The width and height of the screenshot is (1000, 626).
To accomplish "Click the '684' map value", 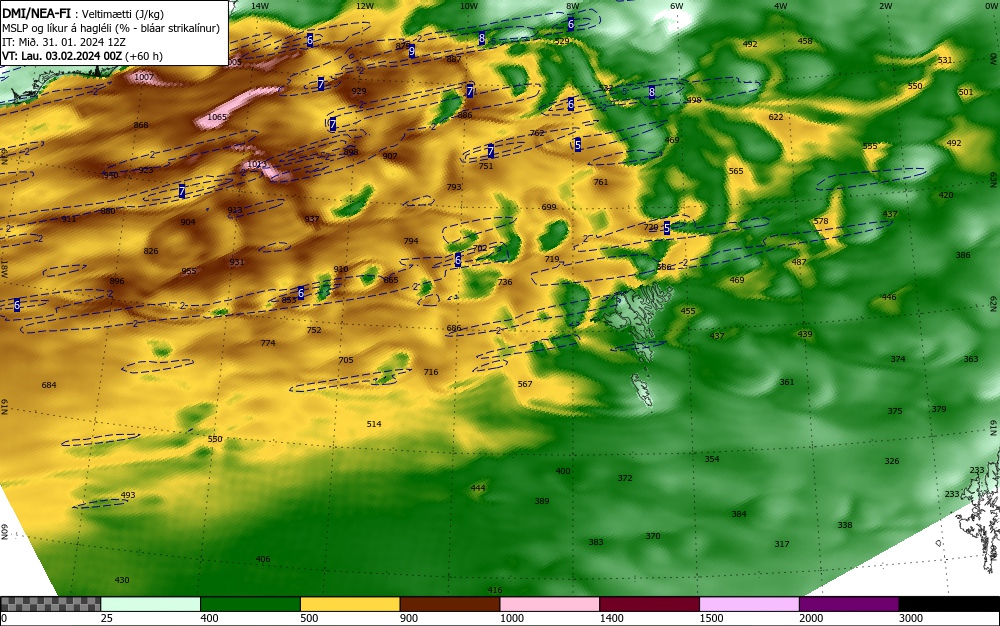I will [x=49, y=385].
